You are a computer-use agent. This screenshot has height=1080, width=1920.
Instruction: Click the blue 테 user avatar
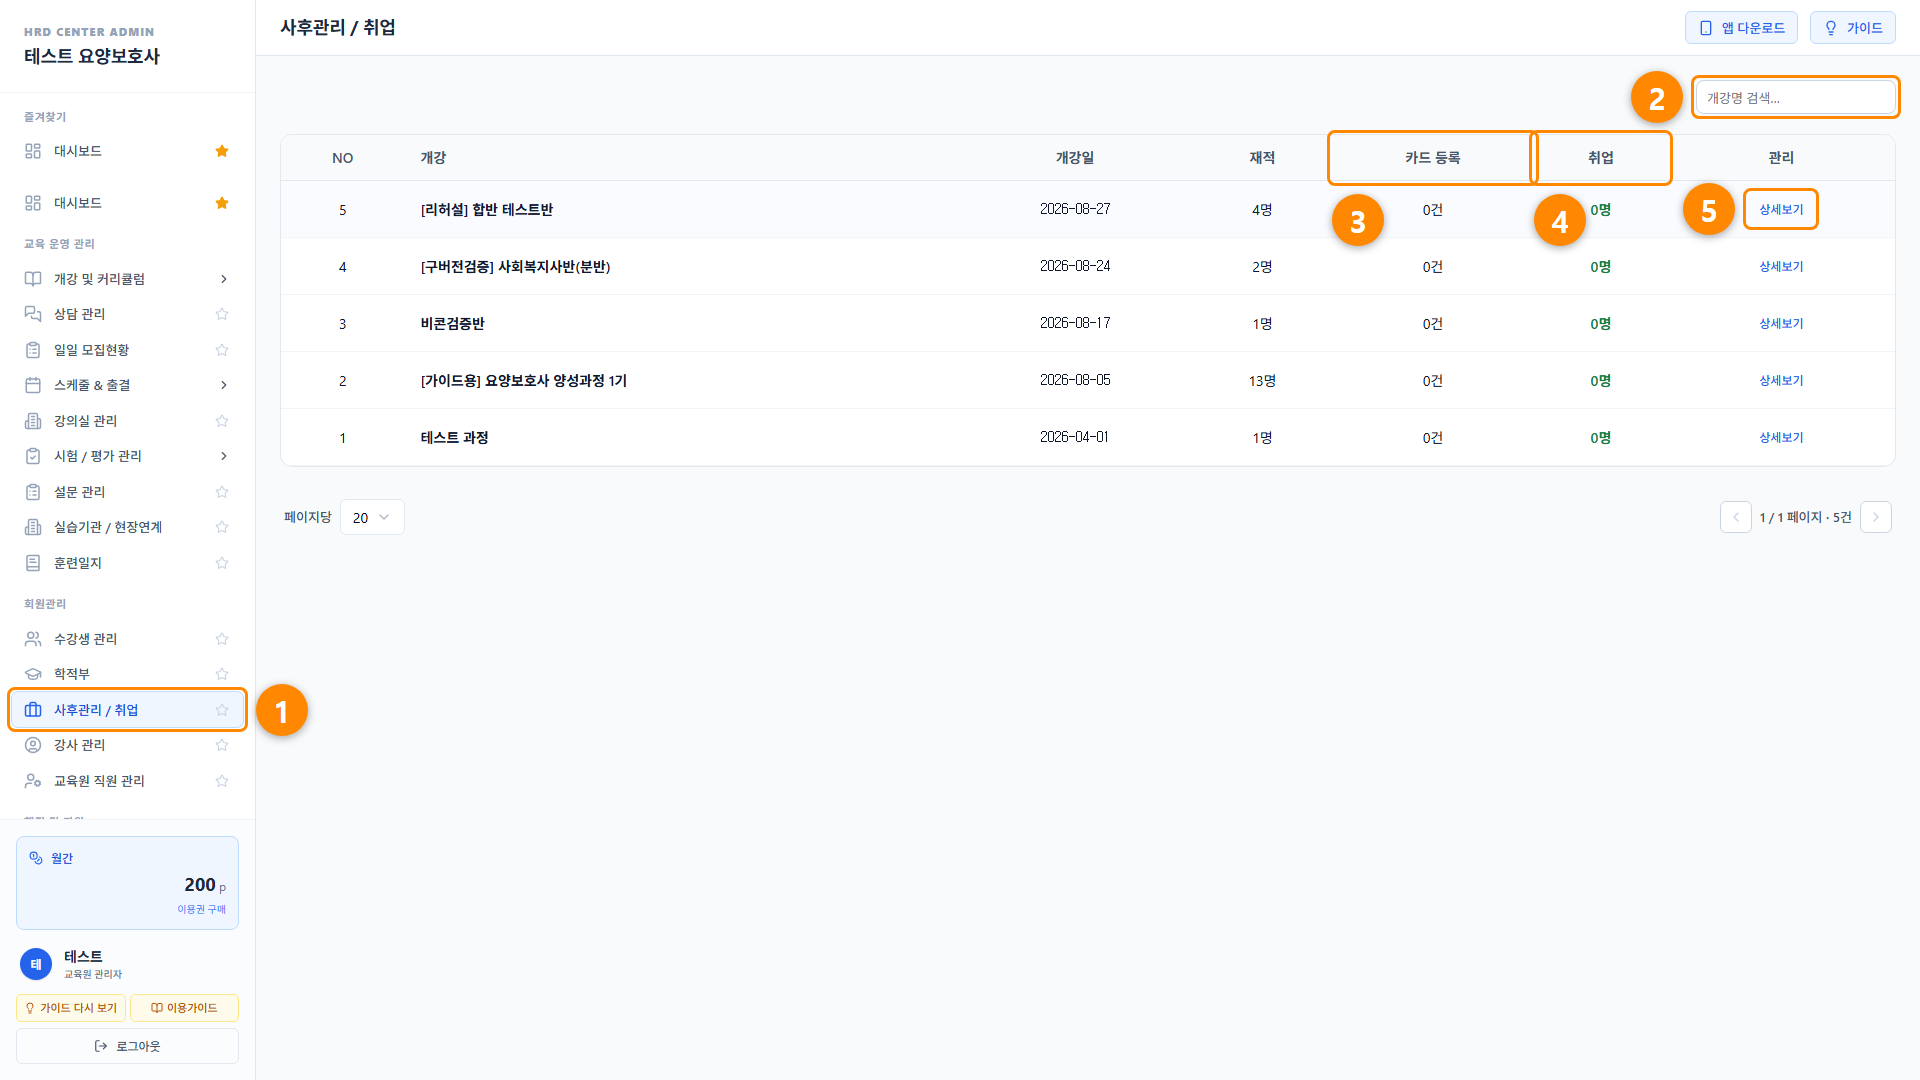(36, 964)
